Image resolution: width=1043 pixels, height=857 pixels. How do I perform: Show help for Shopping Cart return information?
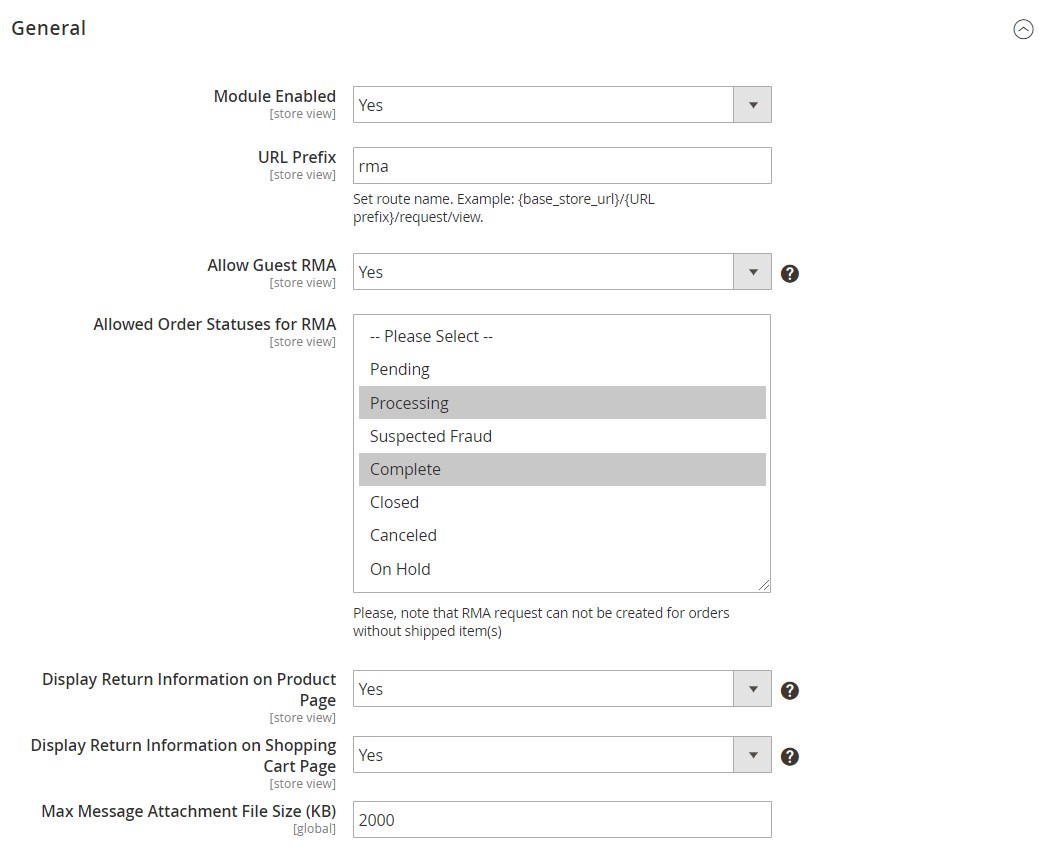790,757
